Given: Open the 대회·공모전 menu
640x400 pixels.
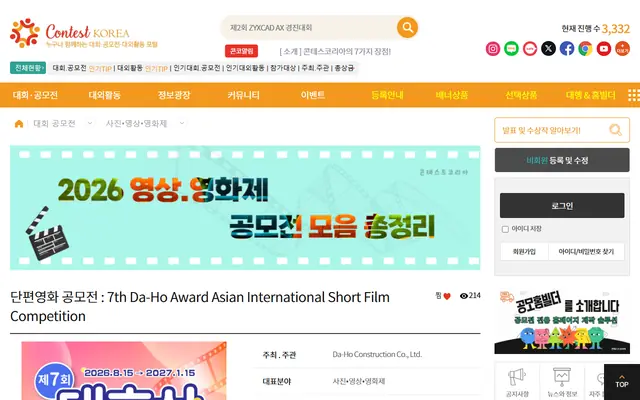Looking at the screenshot, I should pos(35,95).
